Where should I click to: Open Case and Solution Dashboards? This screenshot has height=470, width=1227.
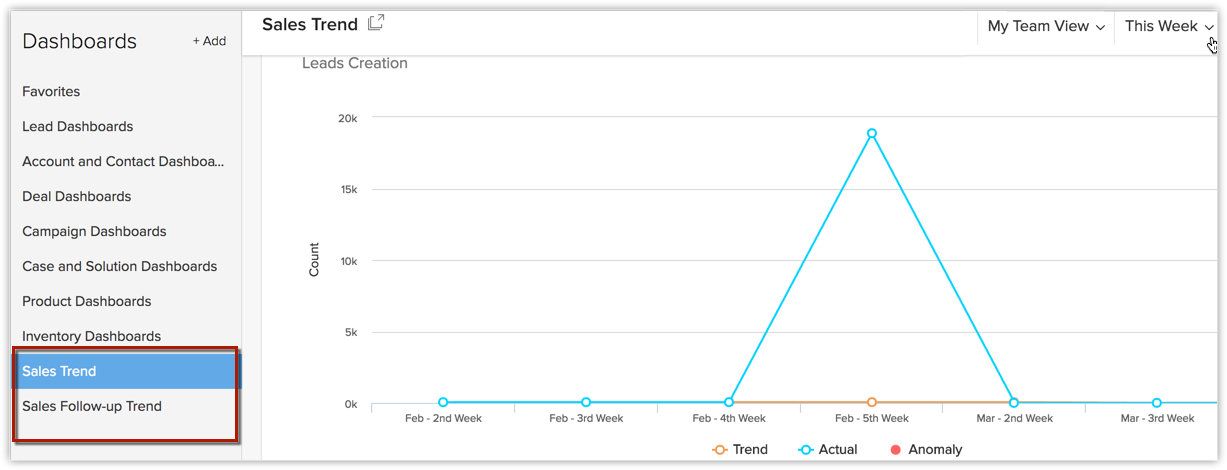(x=119, y=266)
